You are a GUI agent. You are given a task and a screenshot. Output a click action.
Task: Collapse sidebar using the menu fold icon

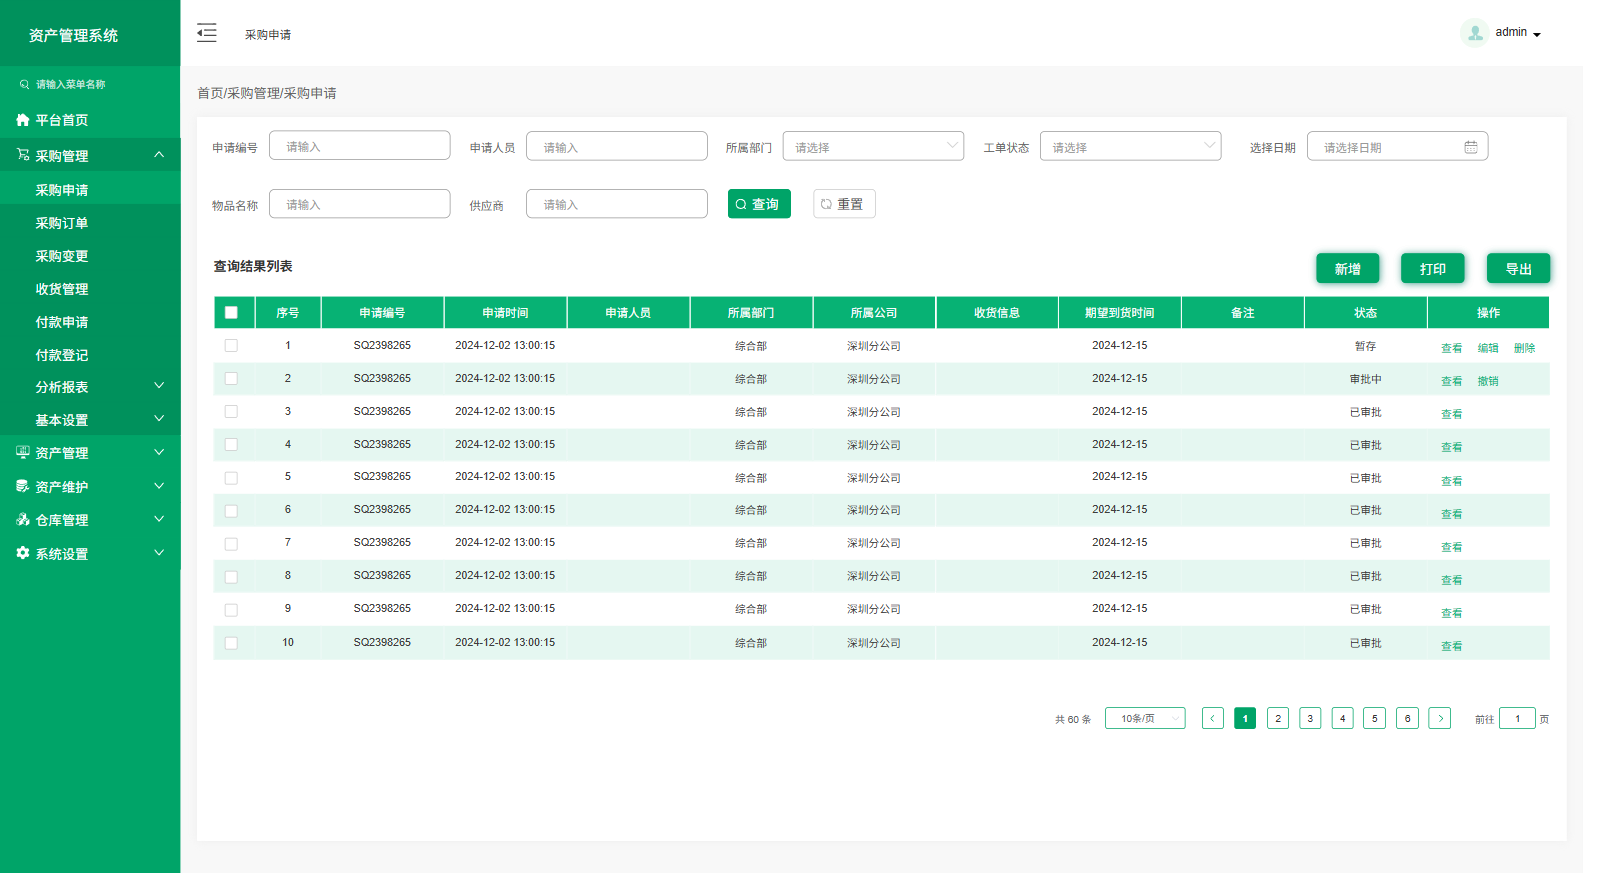(206, 33)
